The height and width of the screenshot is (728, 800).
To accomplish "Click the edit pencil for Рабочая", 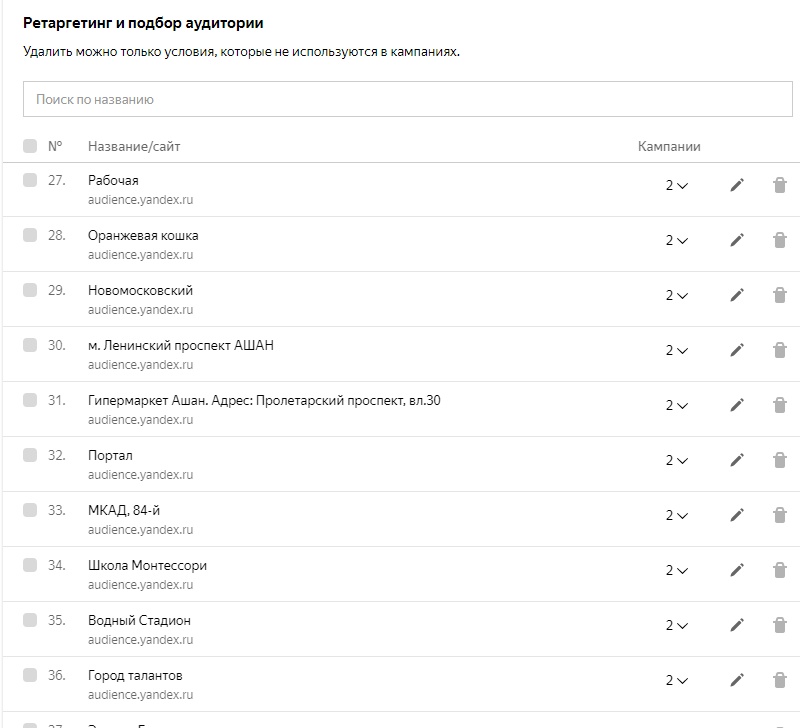I will pos(737,185).
